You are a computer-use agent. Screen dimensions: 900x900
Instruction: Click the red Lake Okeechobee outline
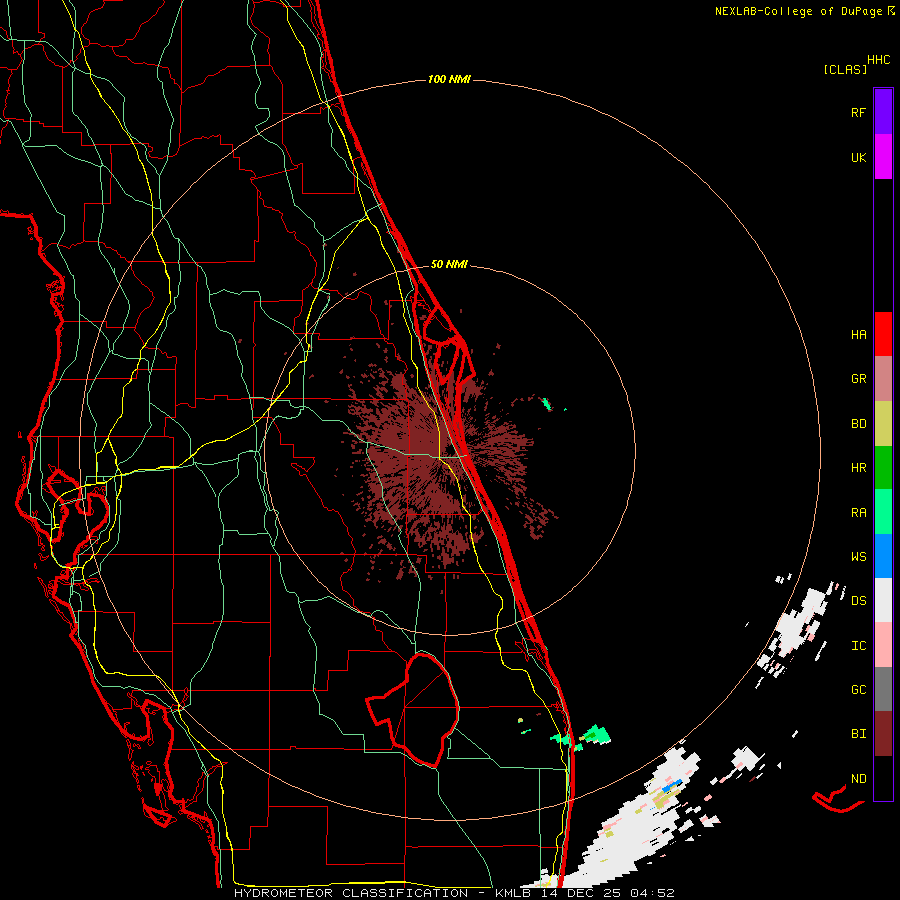413,710
